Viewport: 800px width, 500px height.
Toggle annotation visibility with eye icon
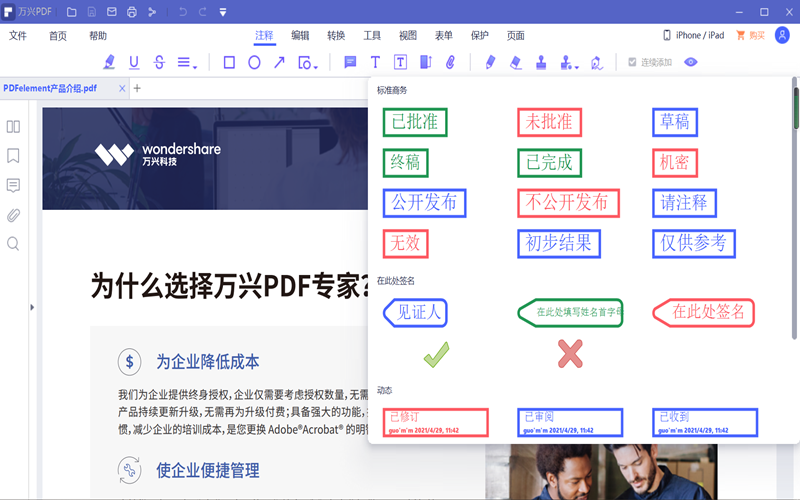[x=690, y=62]
